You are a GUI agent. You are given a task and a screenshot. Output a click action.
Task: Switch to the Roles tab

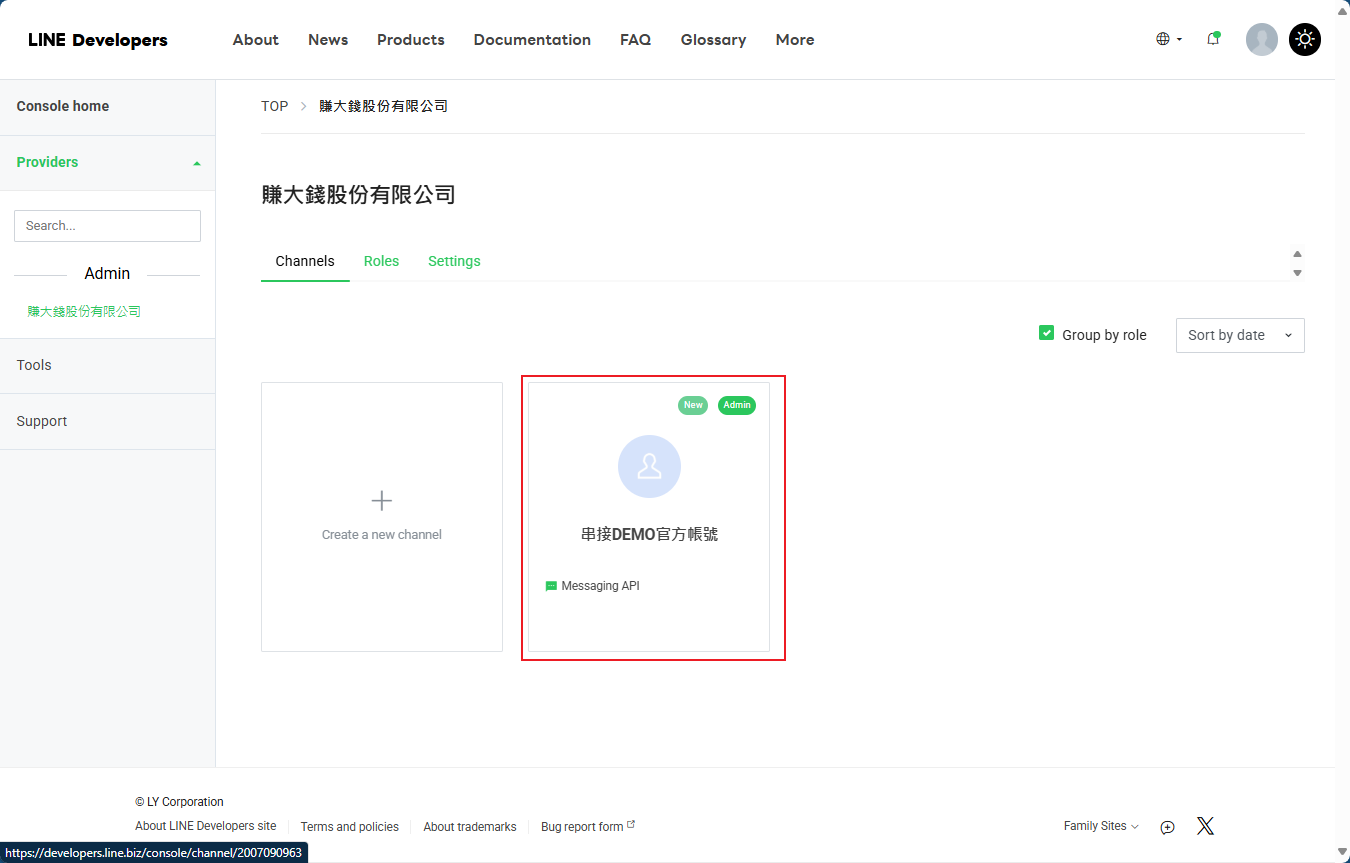coord(381,261)
